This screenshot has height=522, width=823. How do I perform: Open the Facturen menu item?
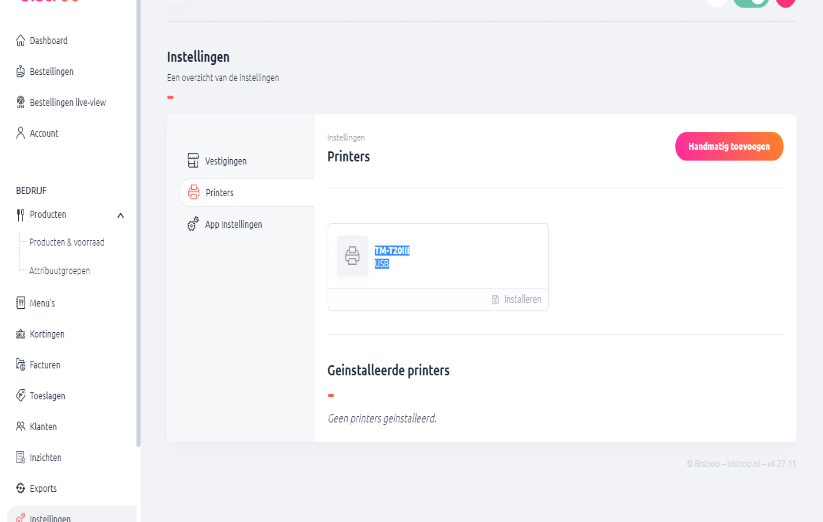coord(45,365)
